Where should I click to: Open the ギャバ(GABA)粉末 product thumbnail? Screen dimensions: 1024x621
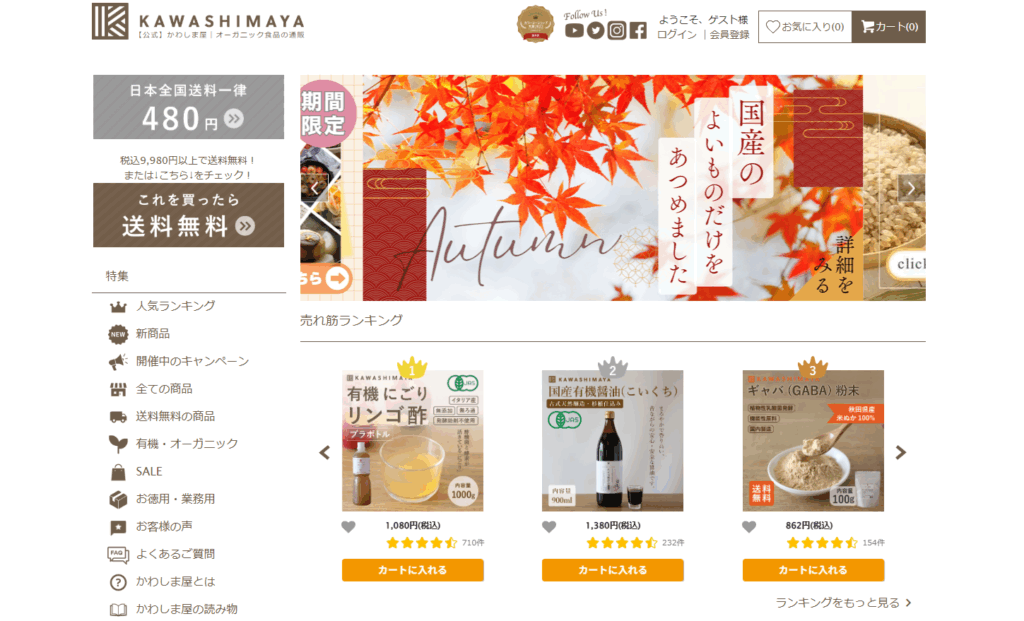[813, 441]
